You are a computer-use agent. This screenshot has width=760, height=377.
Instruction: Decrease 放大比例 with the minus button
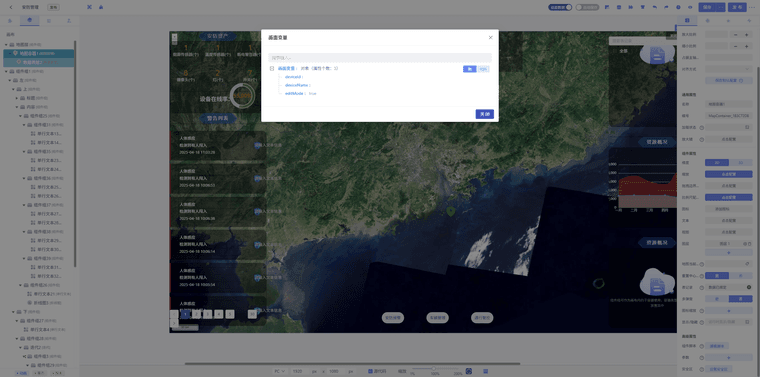[x=736, y=35]
